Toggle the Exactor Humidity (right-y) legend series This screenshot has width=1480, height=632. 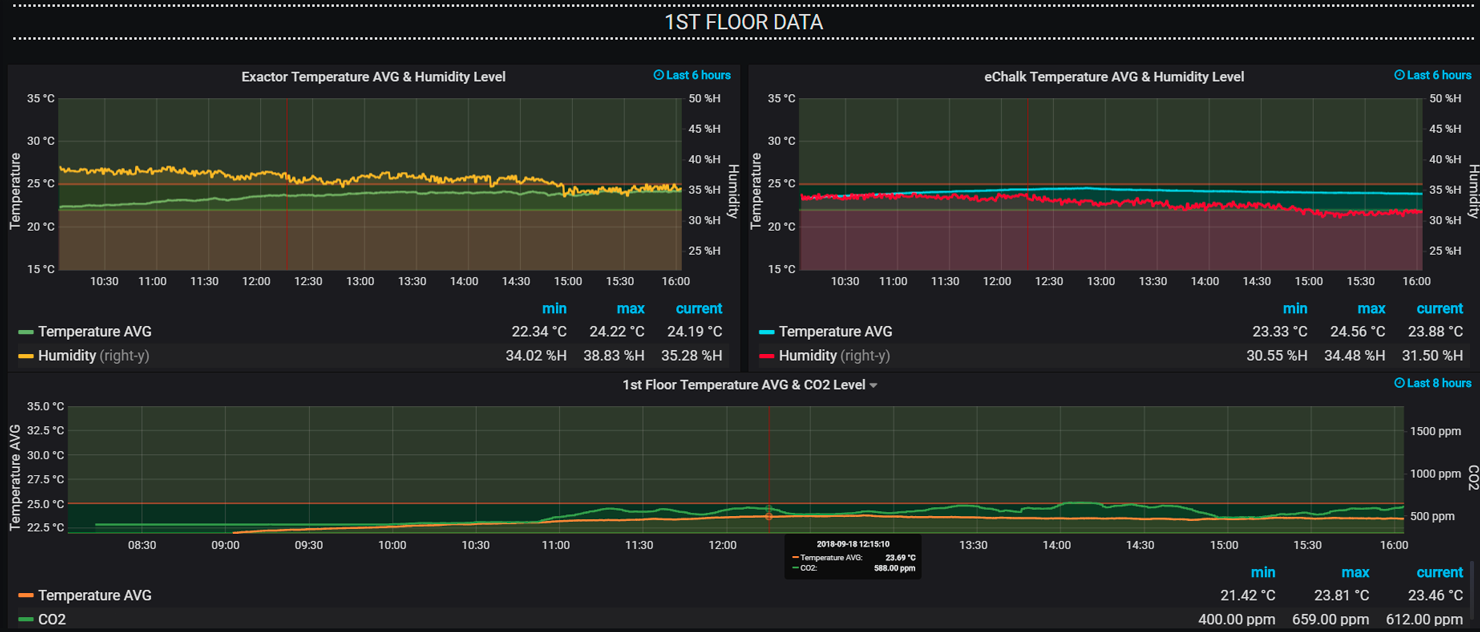pos(93,355)
